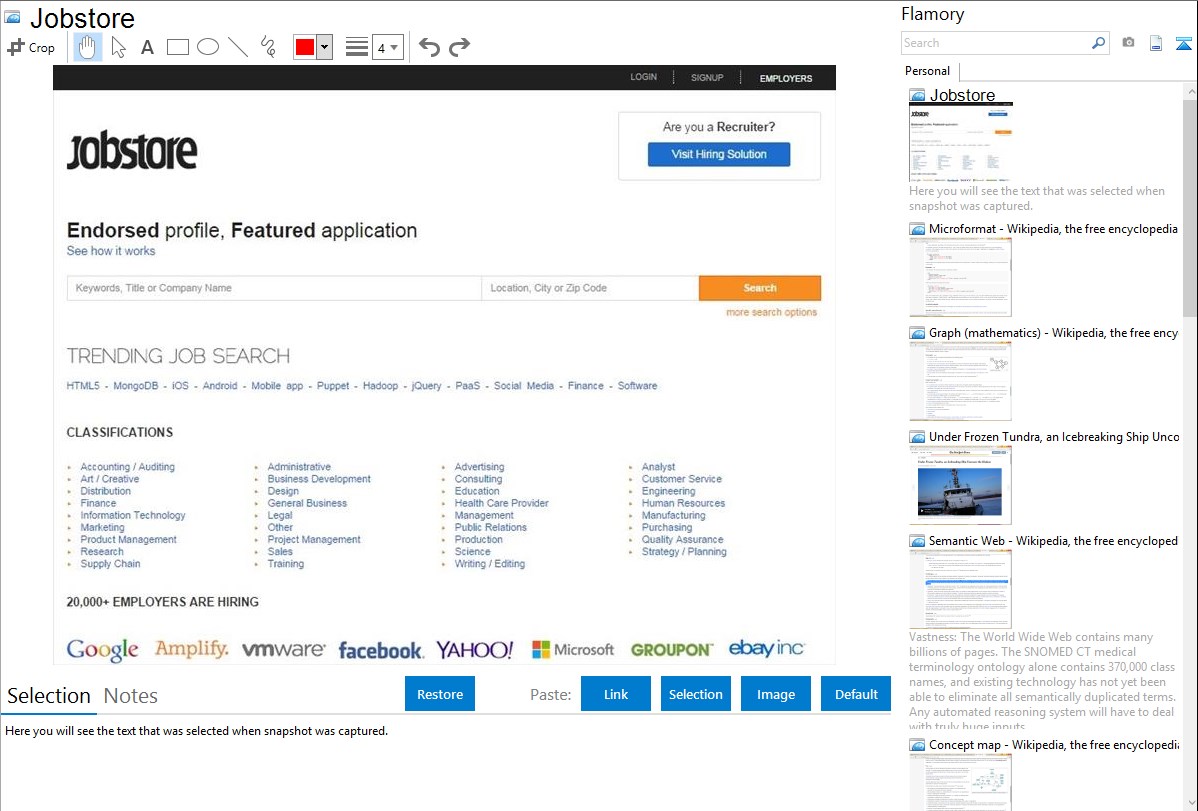
Task: Open the Microformat Wikipedia snapshot thumbnail
Action: pyautogui.click(x=960, y=277)
